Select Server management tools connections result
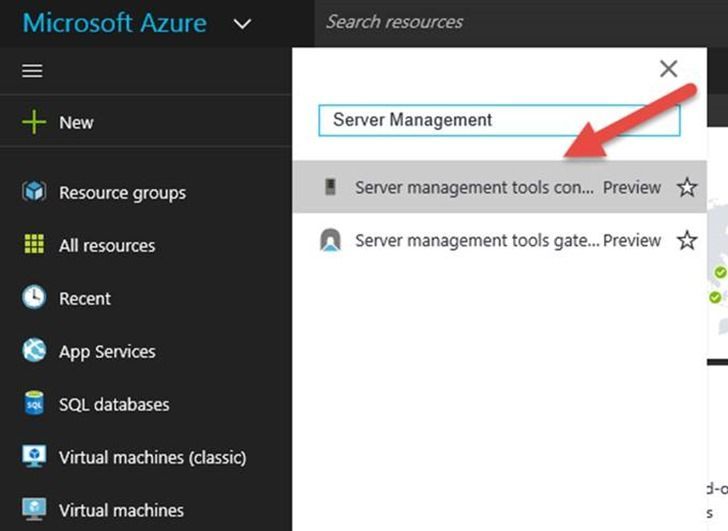Screen dimensions: 728x531 click(x=474, y=187)
